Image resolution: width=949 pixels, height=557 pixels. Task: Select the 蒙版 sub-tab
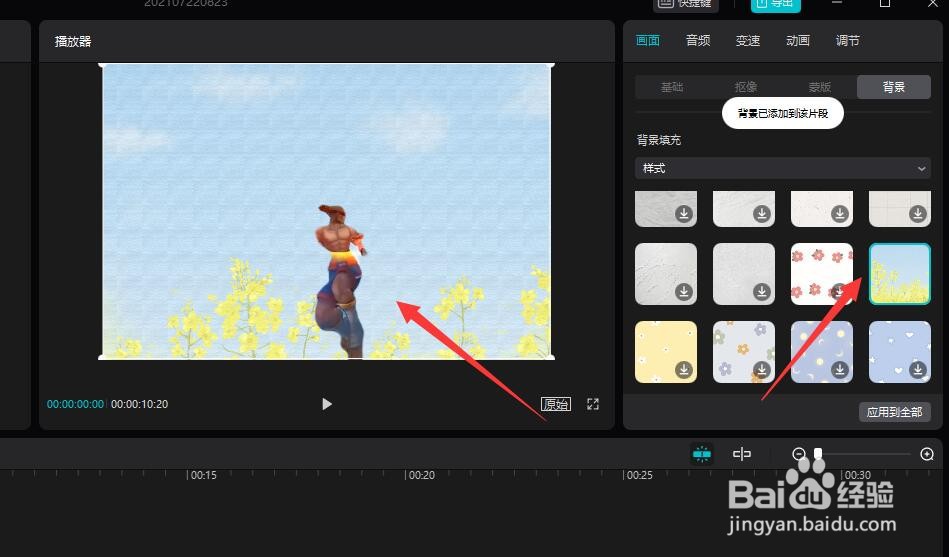tap(819, 87)
